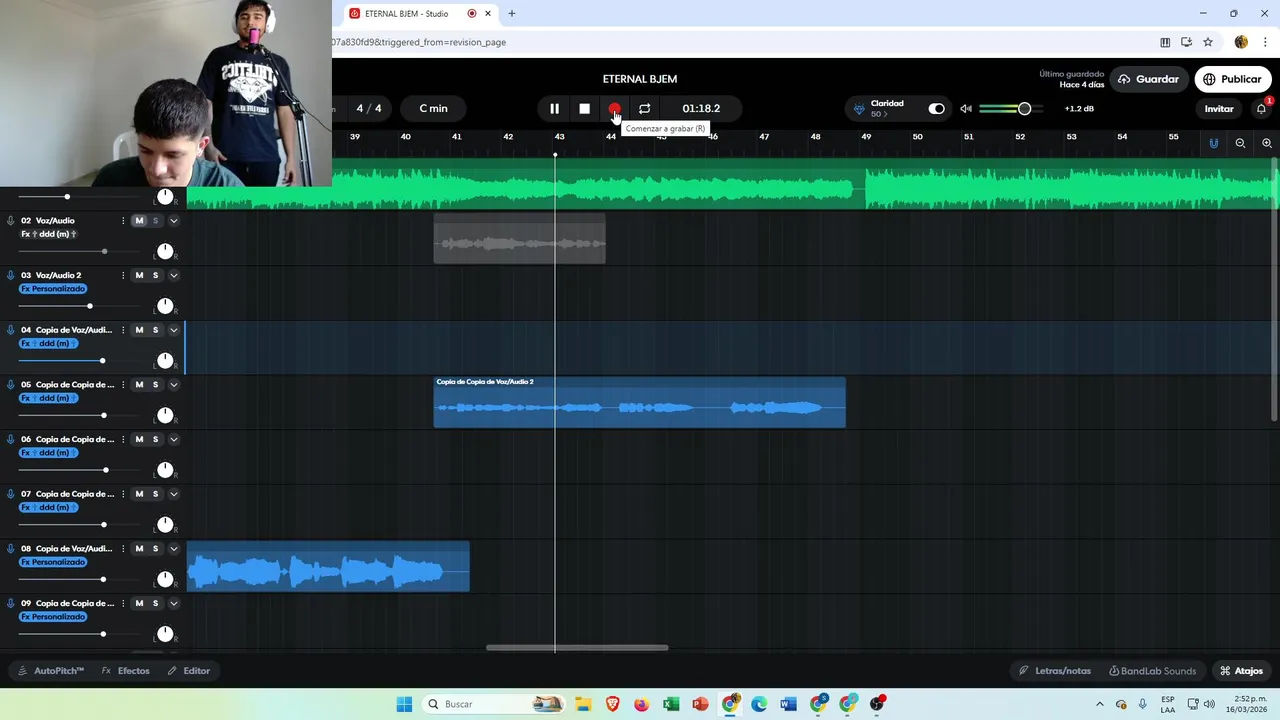Open PowerPoint from the taskbar
Image resolution: width=1280 pixels, height=720 pixels.
pyautogui.click(x=700, y=704)
